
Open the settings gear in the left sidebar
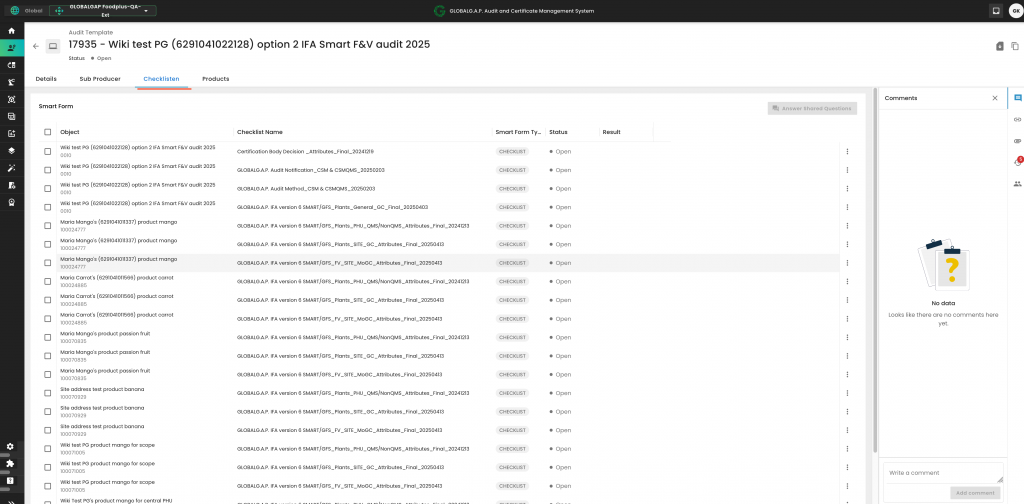click(x=10, y=446)
